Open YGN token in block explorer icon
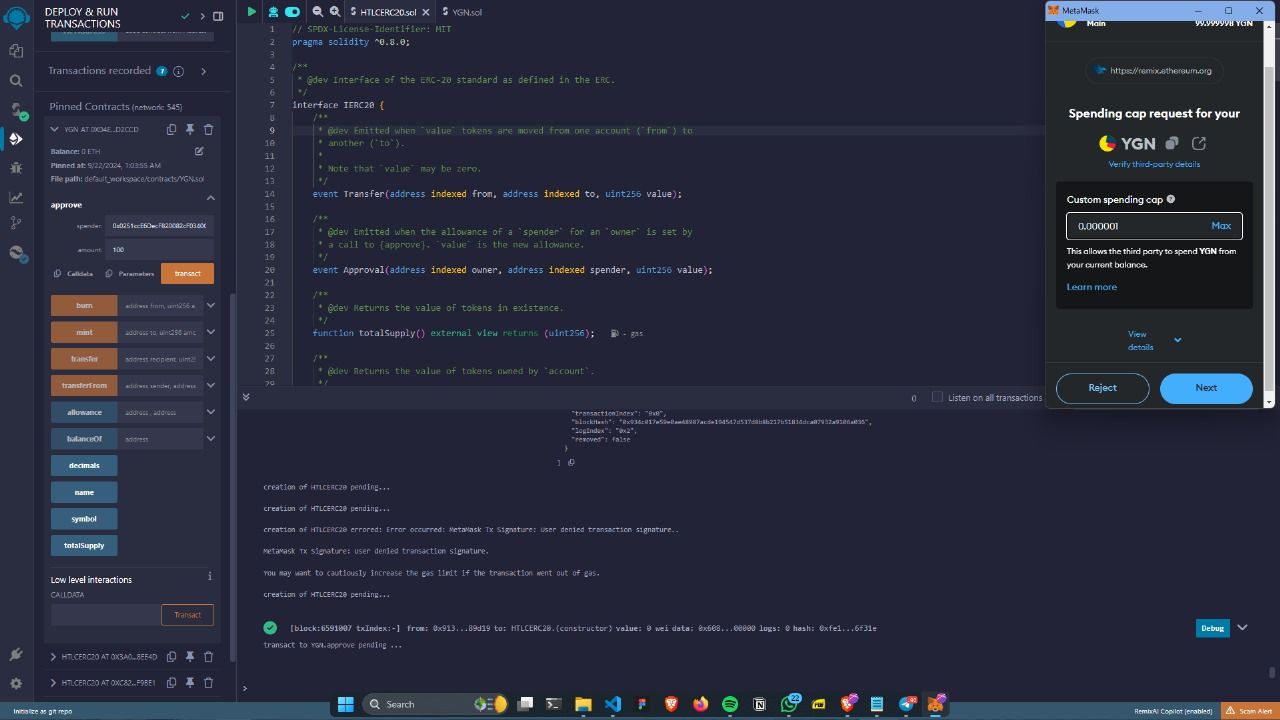Viewport: 1280px width, 720px height. tap(1199, 143)
